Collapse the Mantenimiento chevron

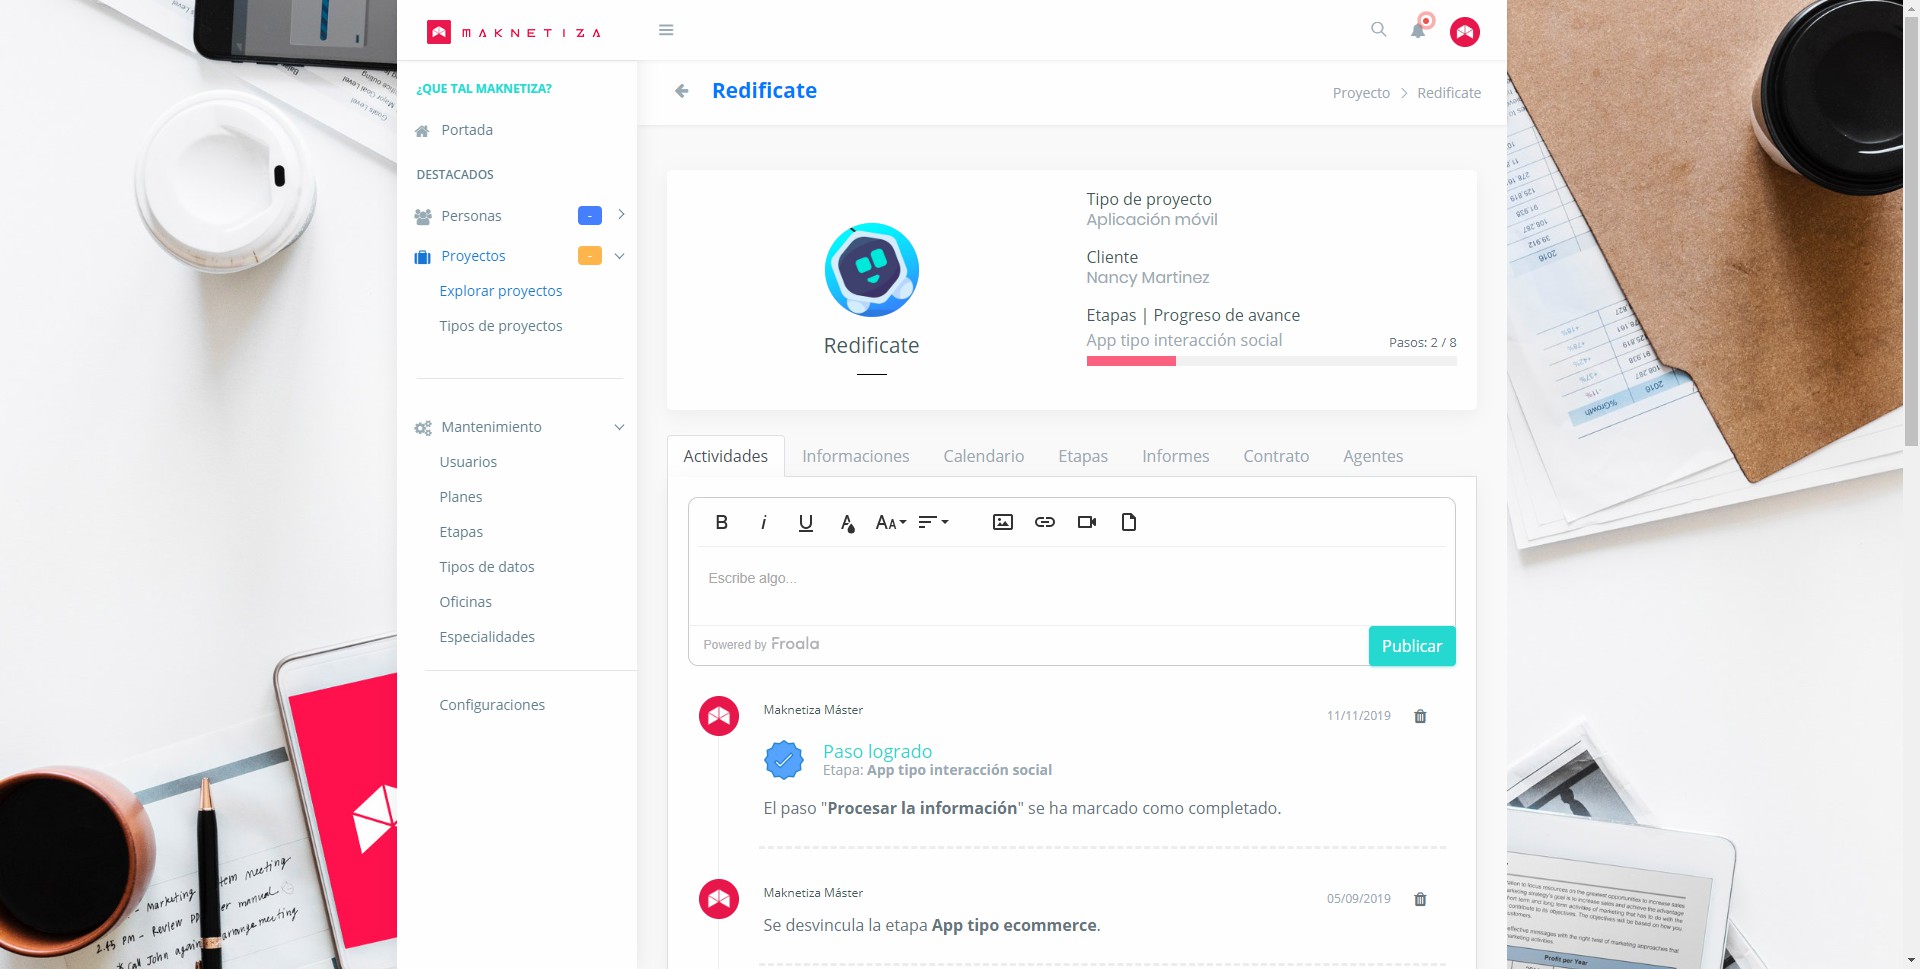pos(620,427)
